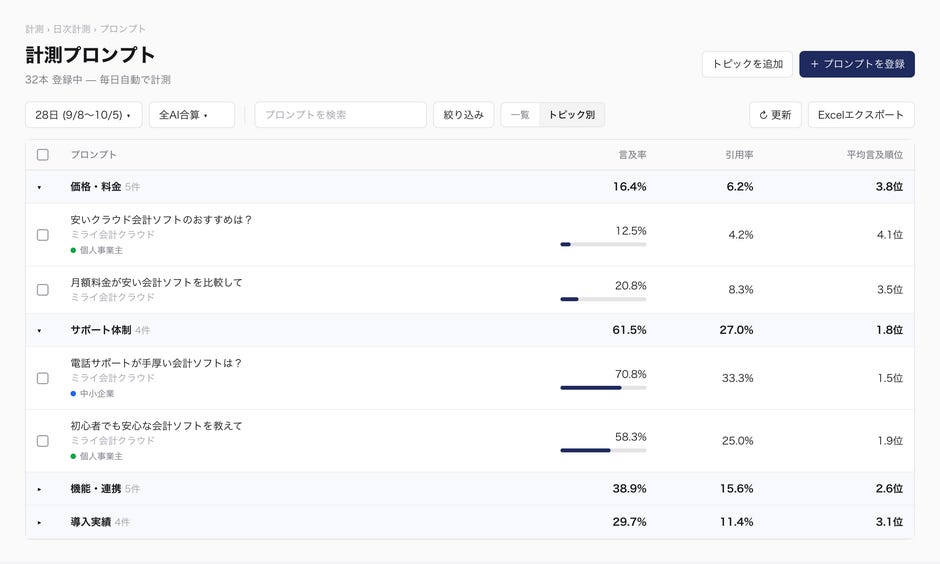940x564 pixels.
Task: Click the 日次計測 breadcrumb link
Action: coord(71,29)
